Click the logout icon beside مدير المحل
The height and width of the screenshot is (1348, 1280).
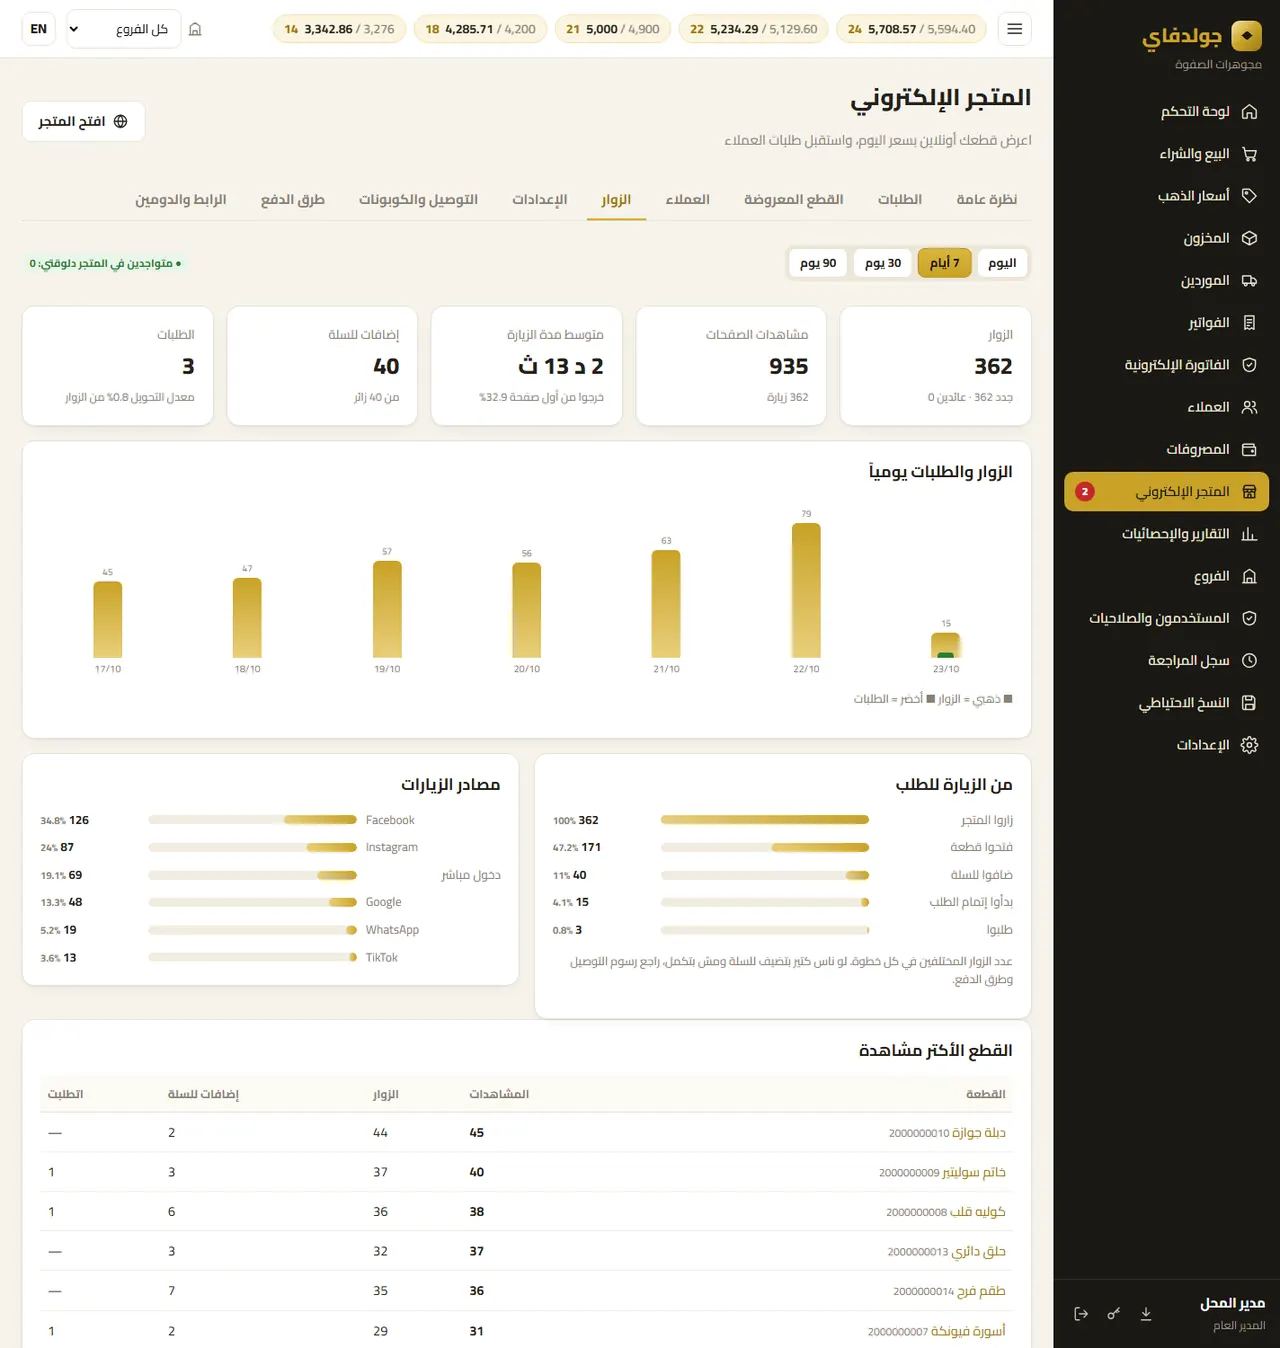point(1081,1314)
